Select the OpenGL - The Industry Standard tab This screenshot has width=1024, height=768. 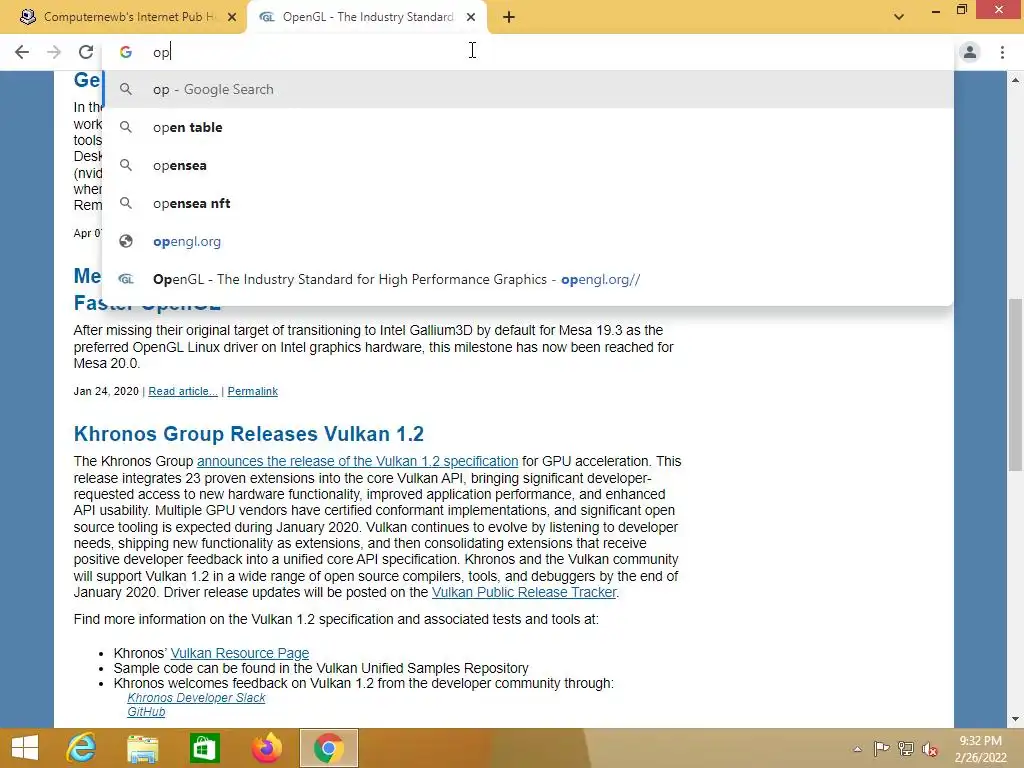click(x=366, y=18)
